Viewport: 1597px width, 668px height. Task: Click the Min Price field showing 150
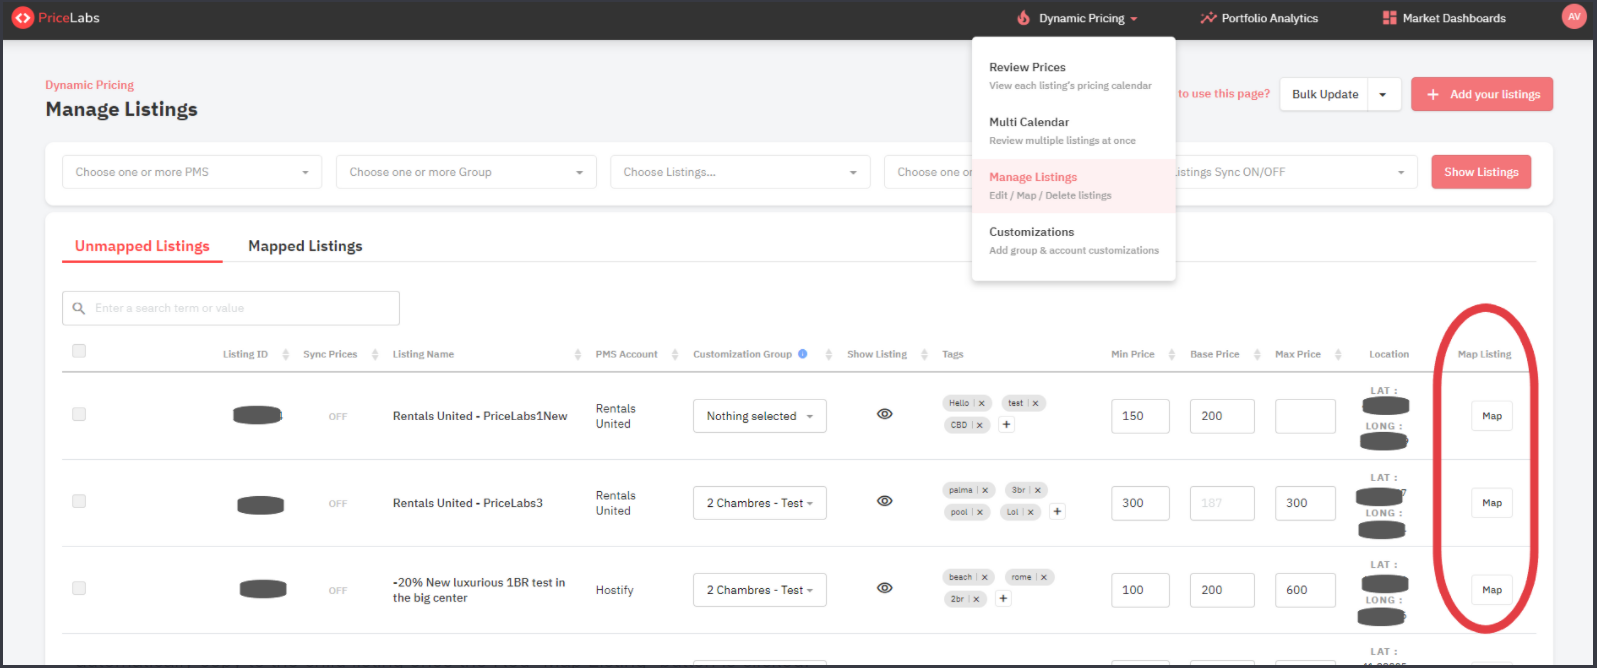point(1140,416)
